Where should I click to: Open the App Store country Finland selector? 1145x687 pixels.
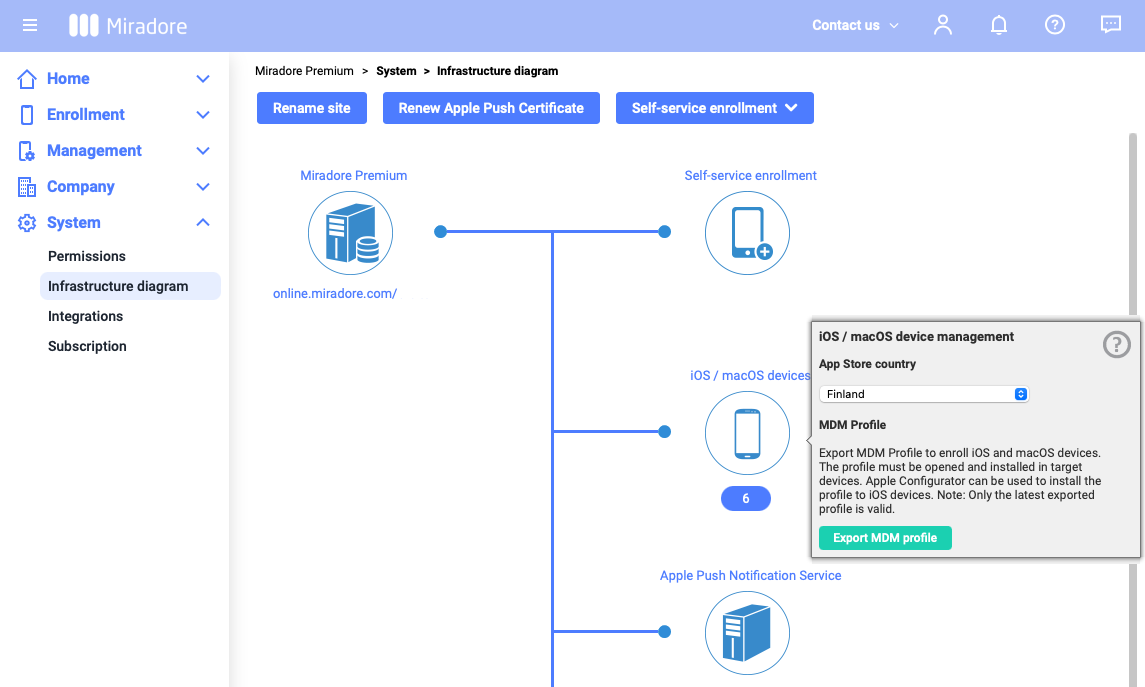click(924, 394)
